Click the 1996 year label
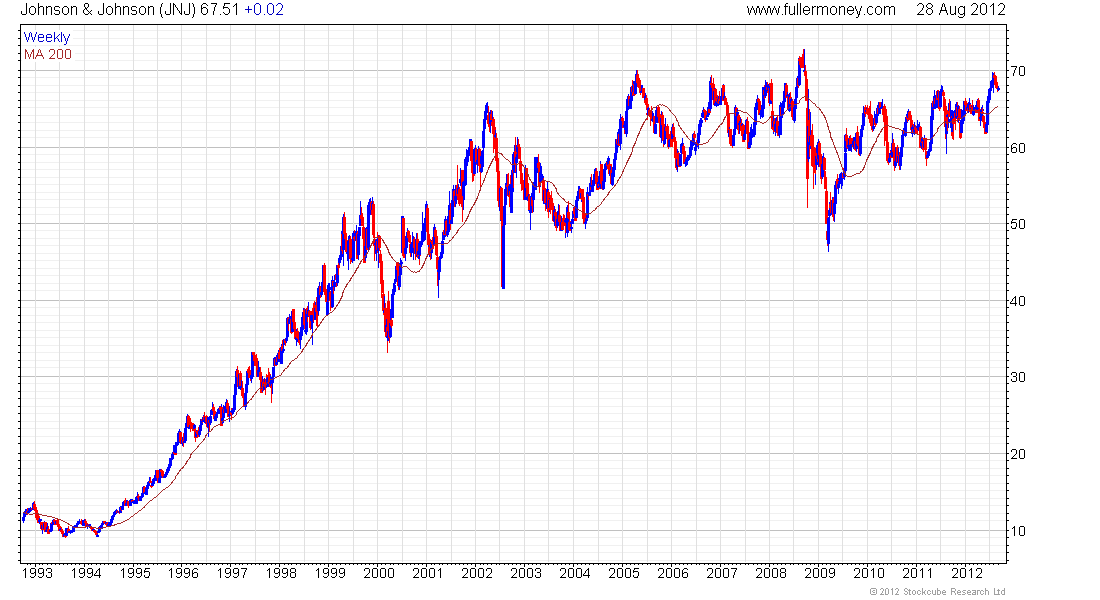The width and height of the screenshot is (1100, 600). (183, 573)
